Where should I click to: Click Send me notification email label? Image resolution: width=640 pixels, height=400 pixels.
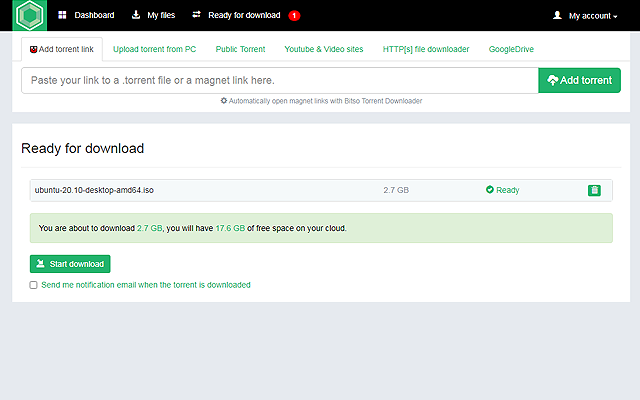[146, 285]
